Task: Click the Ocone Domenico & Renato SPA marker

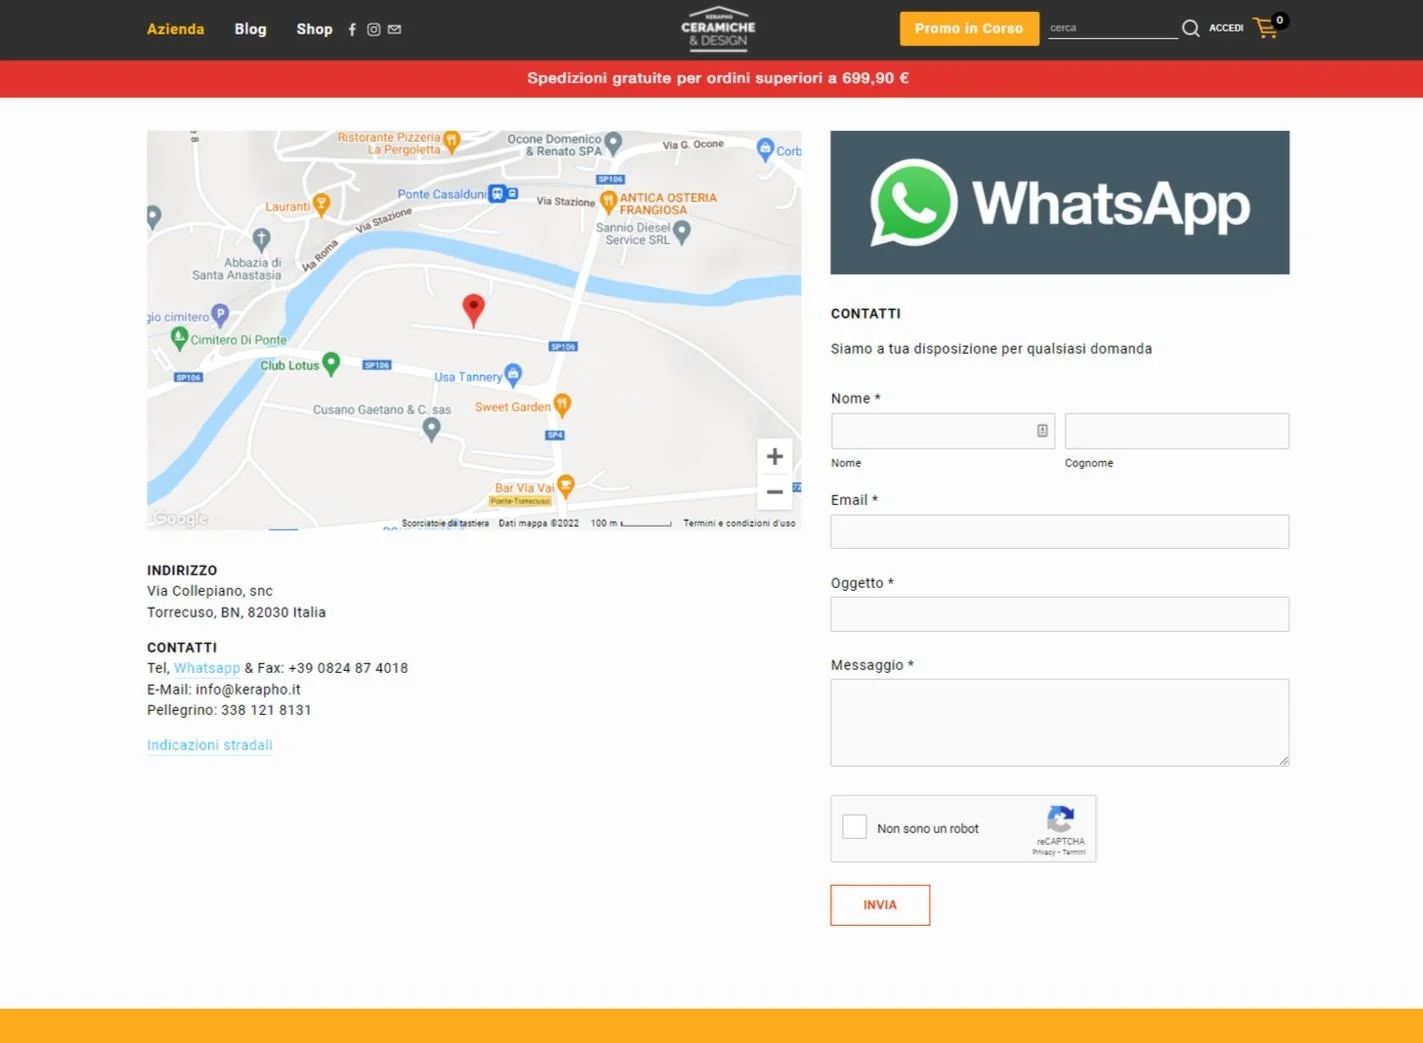Action: 614,144
